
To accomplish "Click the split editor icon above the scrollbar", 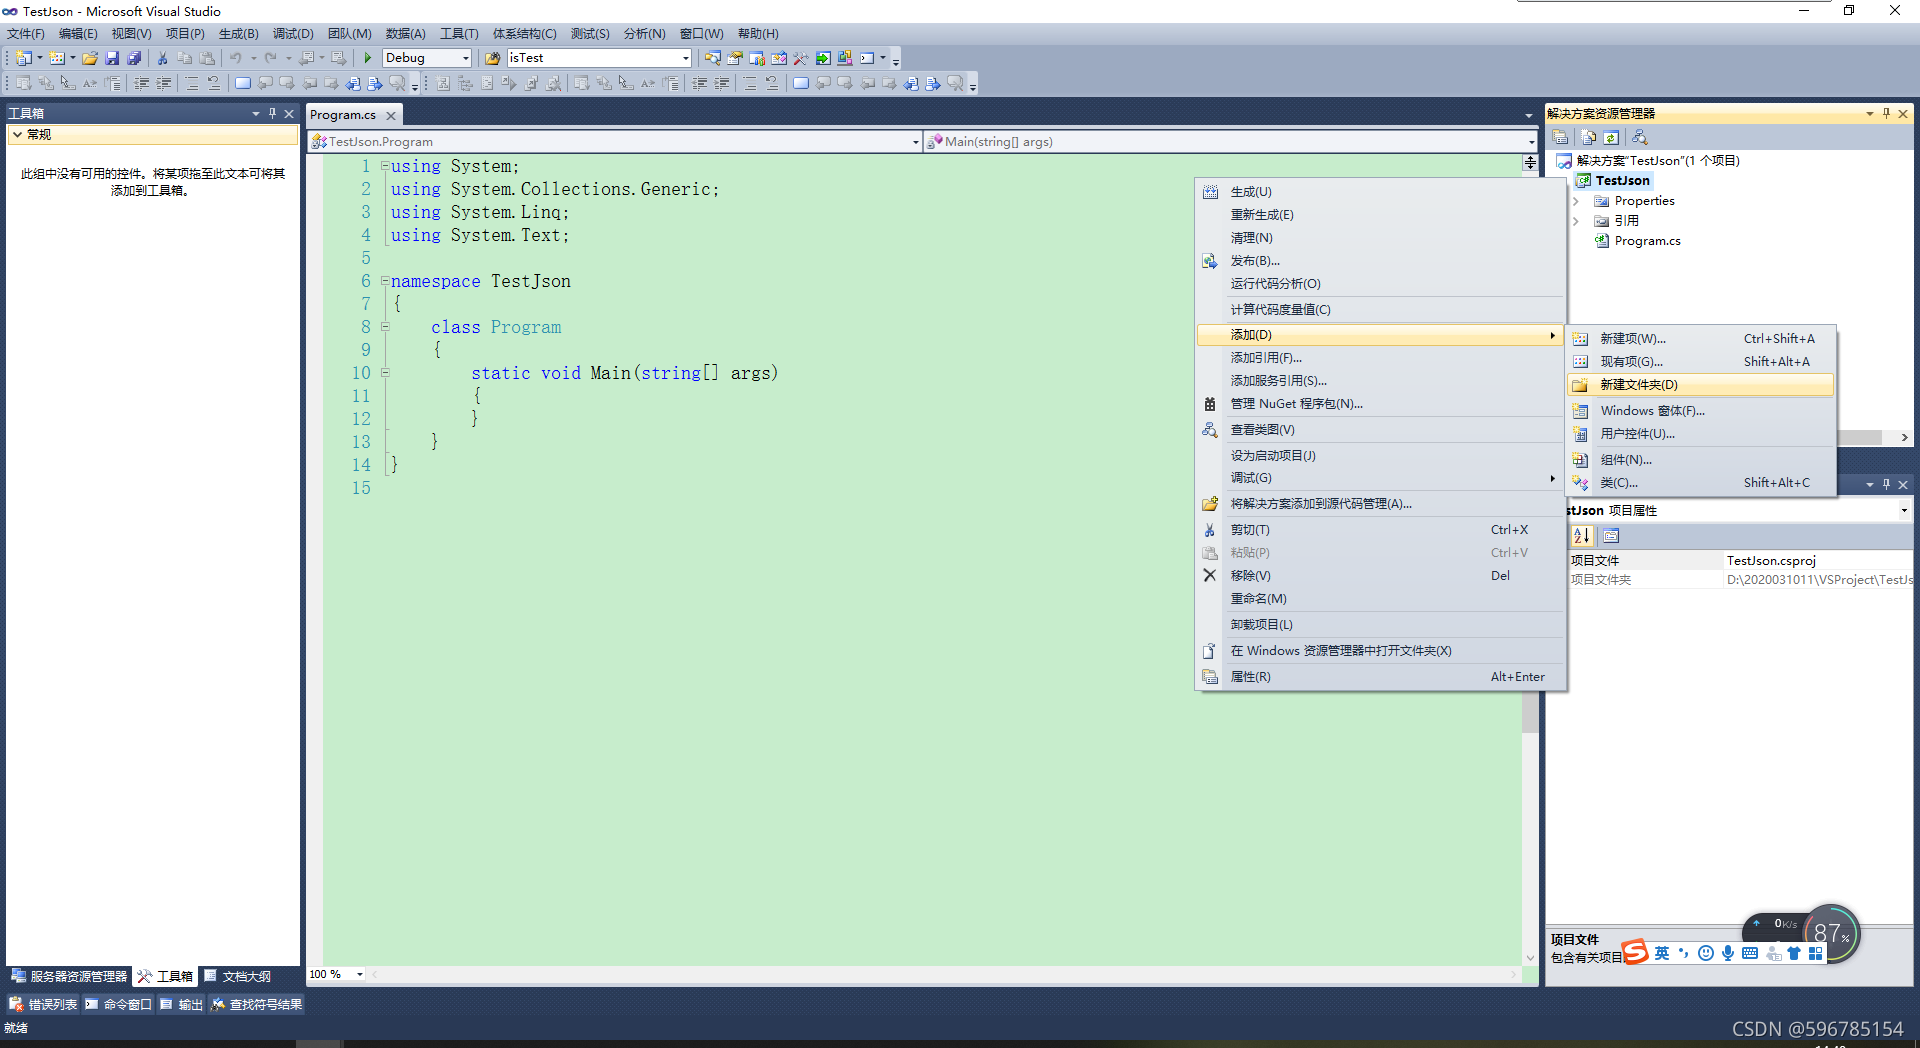I will [1530, 162].
